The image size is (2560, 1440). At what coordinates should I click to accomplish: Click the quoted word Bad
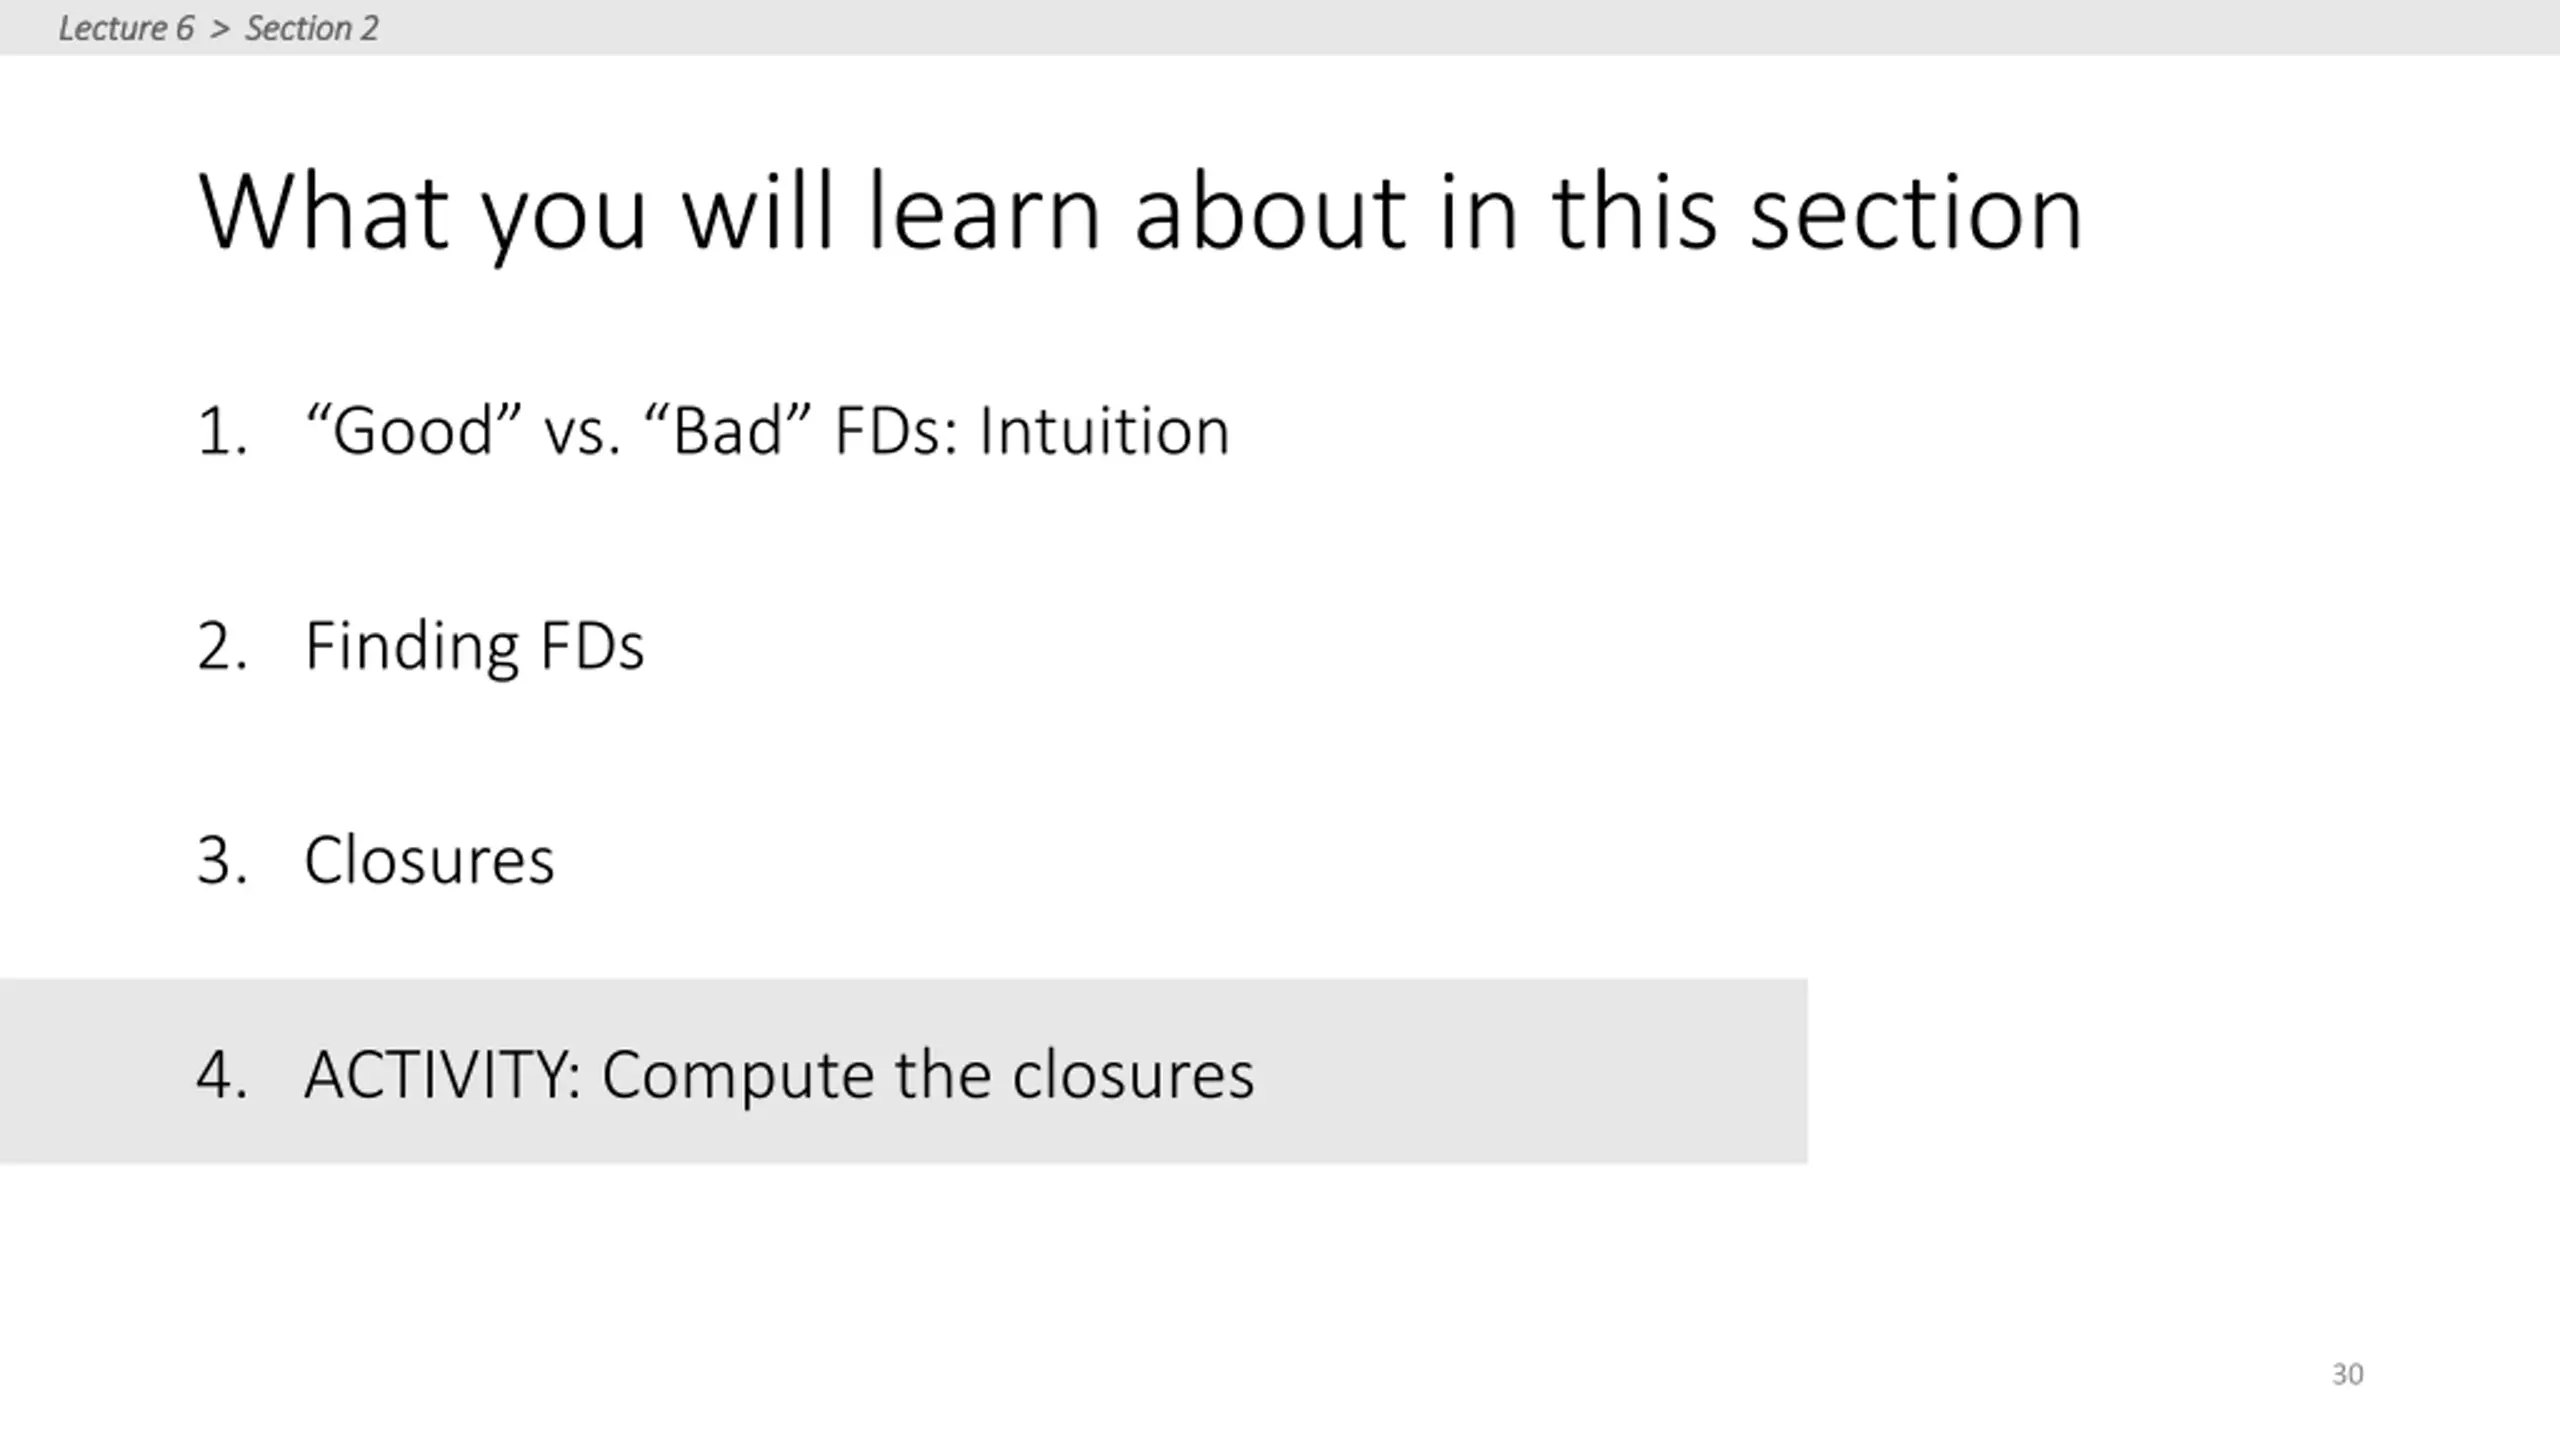727,431
